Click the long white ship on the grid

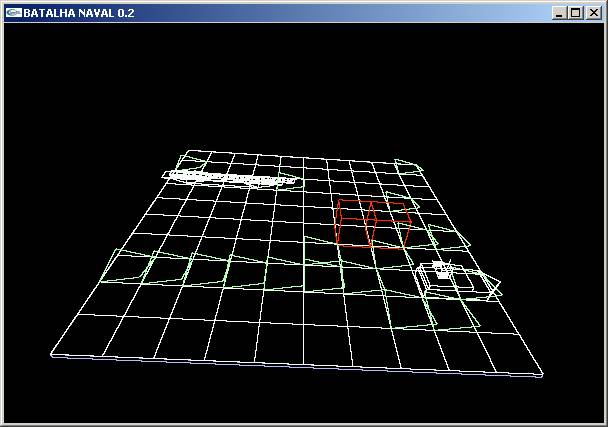pos(228,178)
